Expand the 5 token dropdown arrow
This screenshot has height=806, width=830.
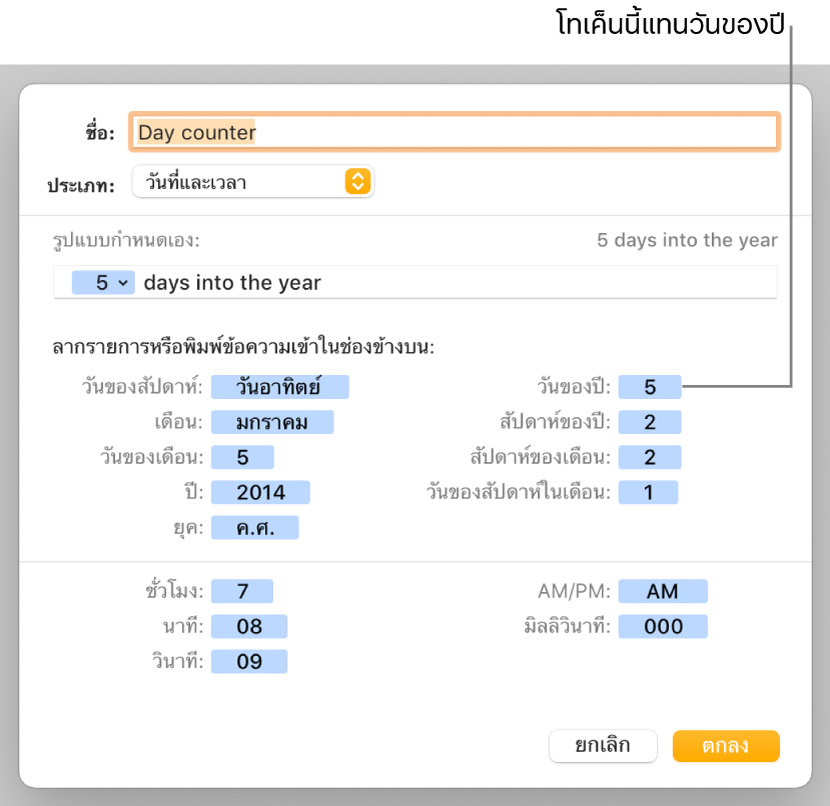point(123,283)
